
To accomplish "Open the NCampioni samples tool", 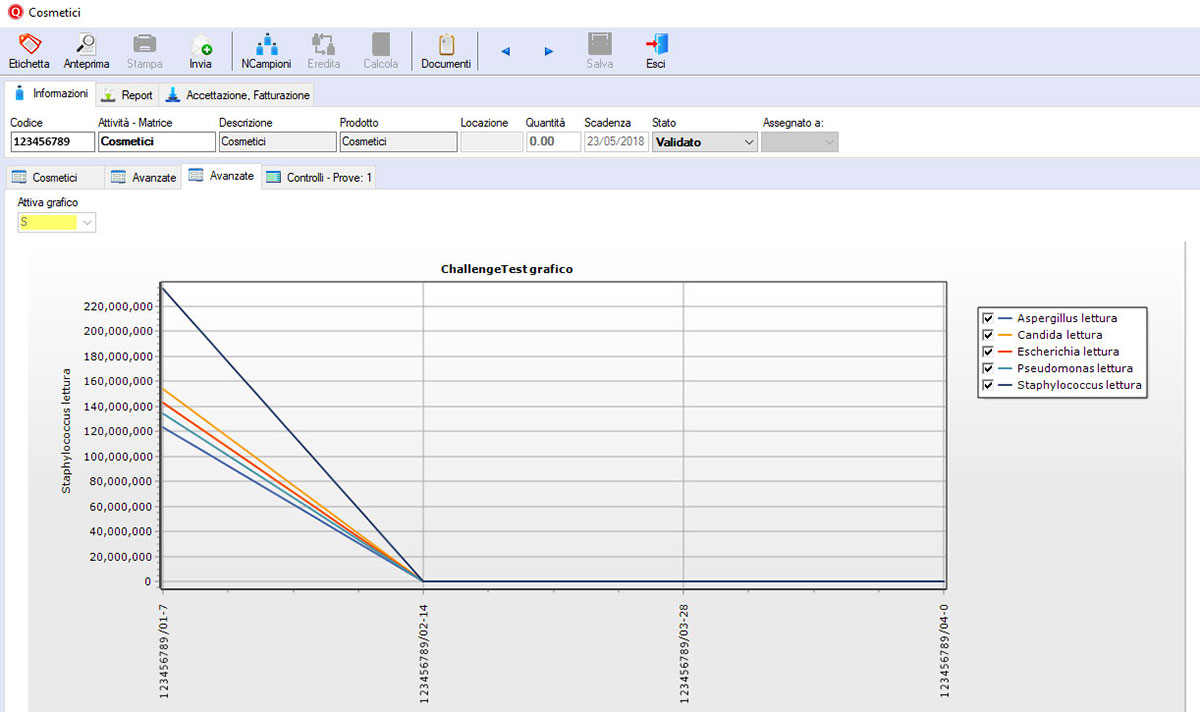I will (x=265, y=50).
